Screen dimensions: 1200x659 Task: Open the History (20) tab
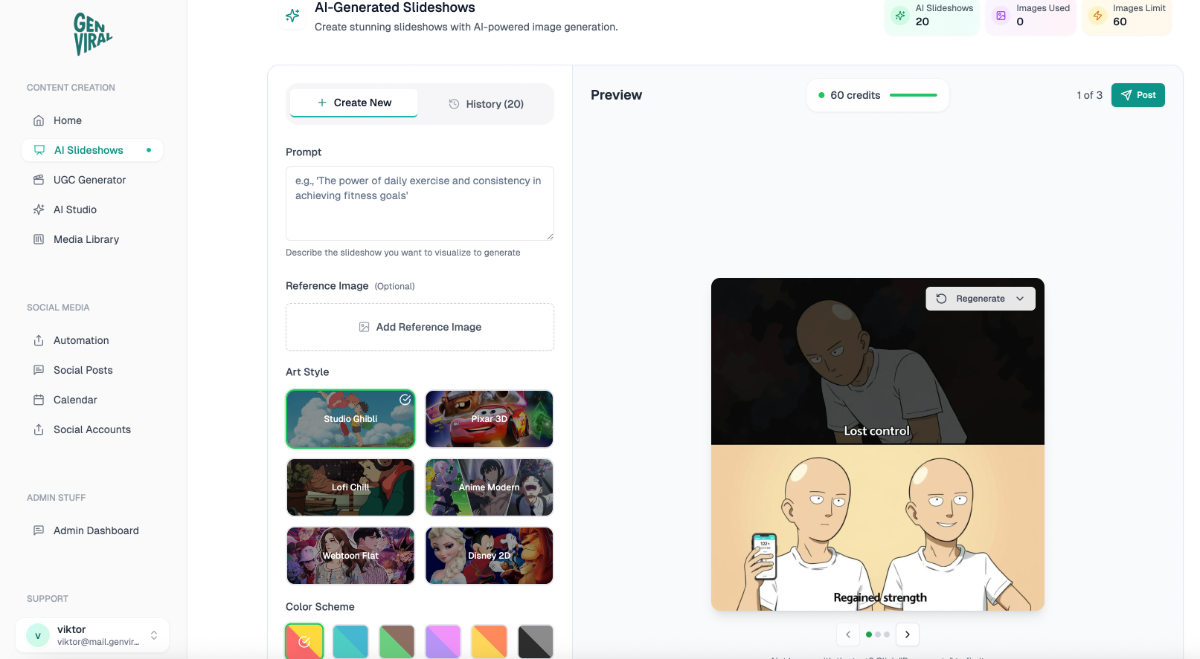[486, 104]
